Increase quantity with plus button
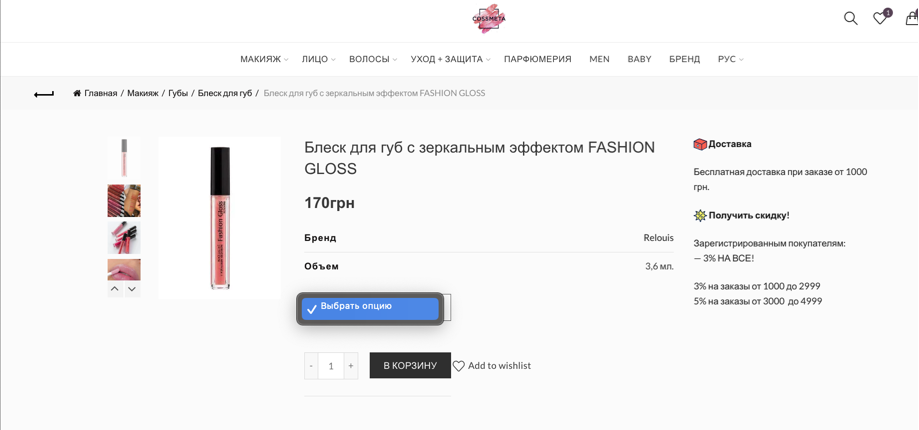This screenshot has width=919, height=430. click(350, 366)
